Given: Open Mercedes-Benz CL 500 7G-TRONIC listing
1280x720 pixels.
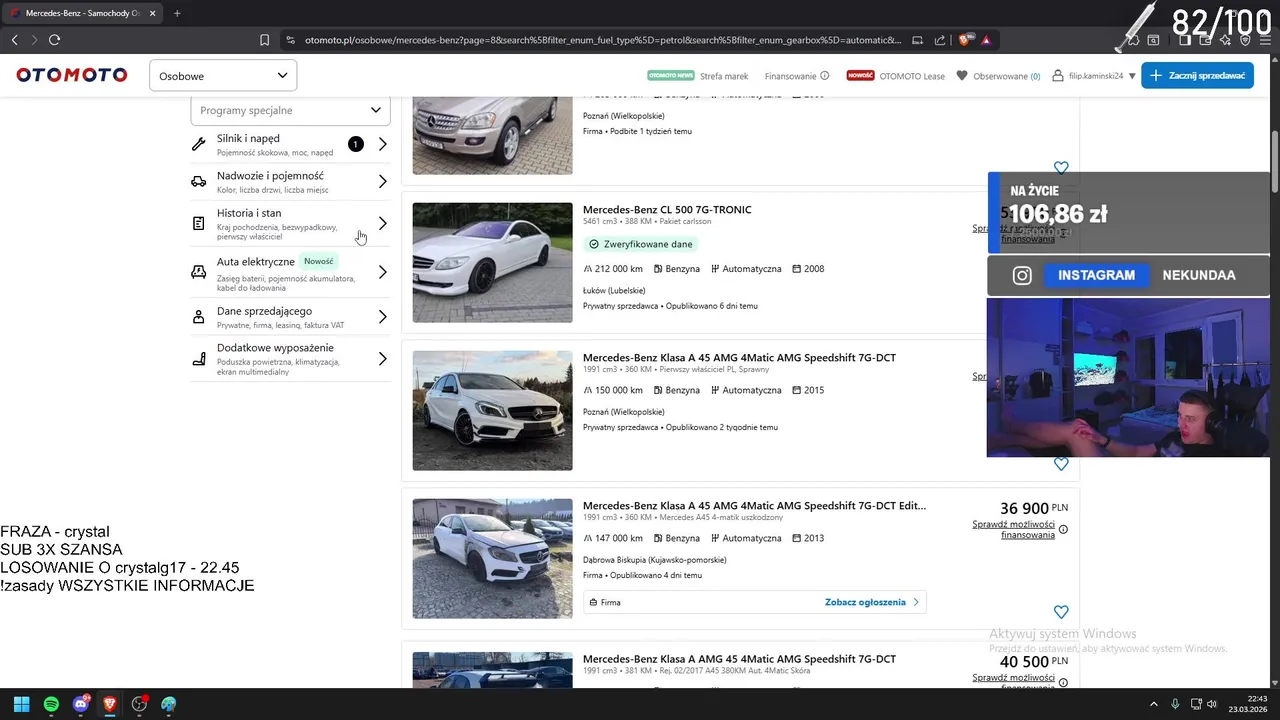Looking at the screenshot, I should coord(667,209).
